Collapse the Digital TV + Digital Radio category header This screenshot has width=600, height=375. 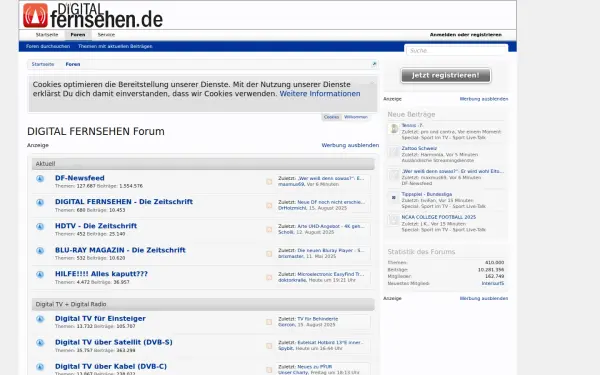[203, 304]
